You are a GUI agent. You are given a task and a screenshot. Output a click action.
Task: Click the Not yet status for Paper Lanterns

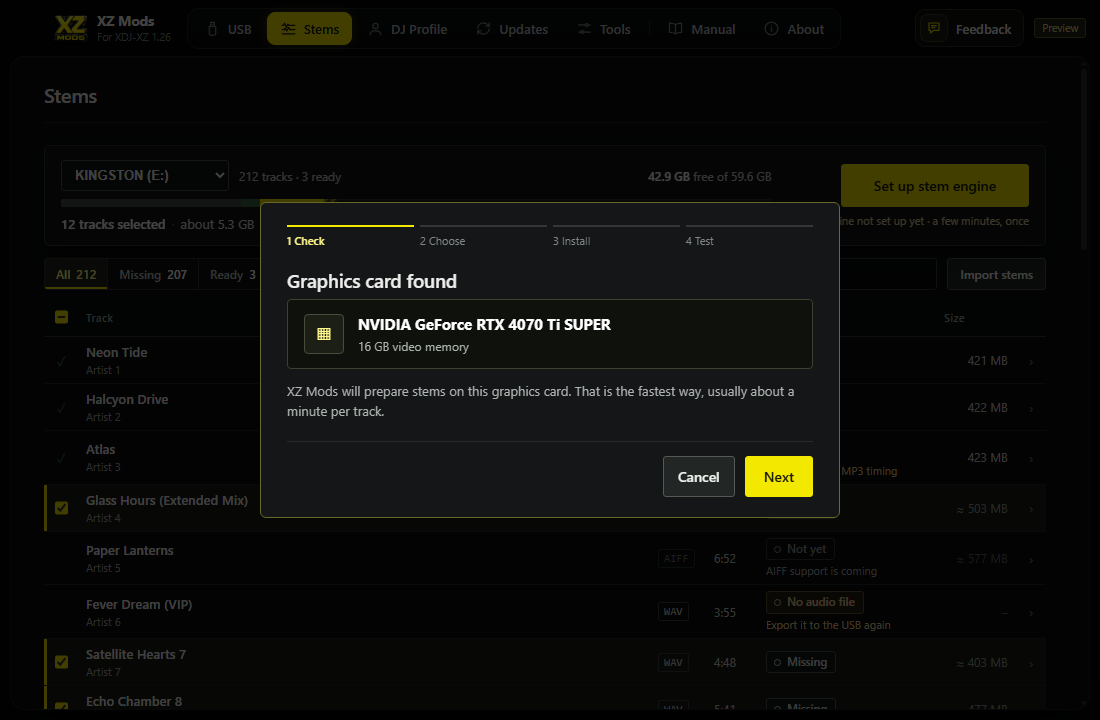(x=800, y=549)
